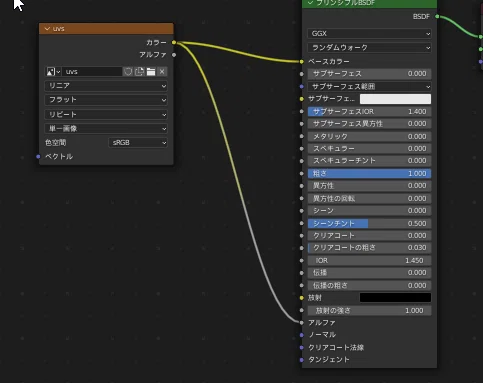The image size is (483, 383).
Task: Click the タンジェント input socket
Action: point(302,360)
